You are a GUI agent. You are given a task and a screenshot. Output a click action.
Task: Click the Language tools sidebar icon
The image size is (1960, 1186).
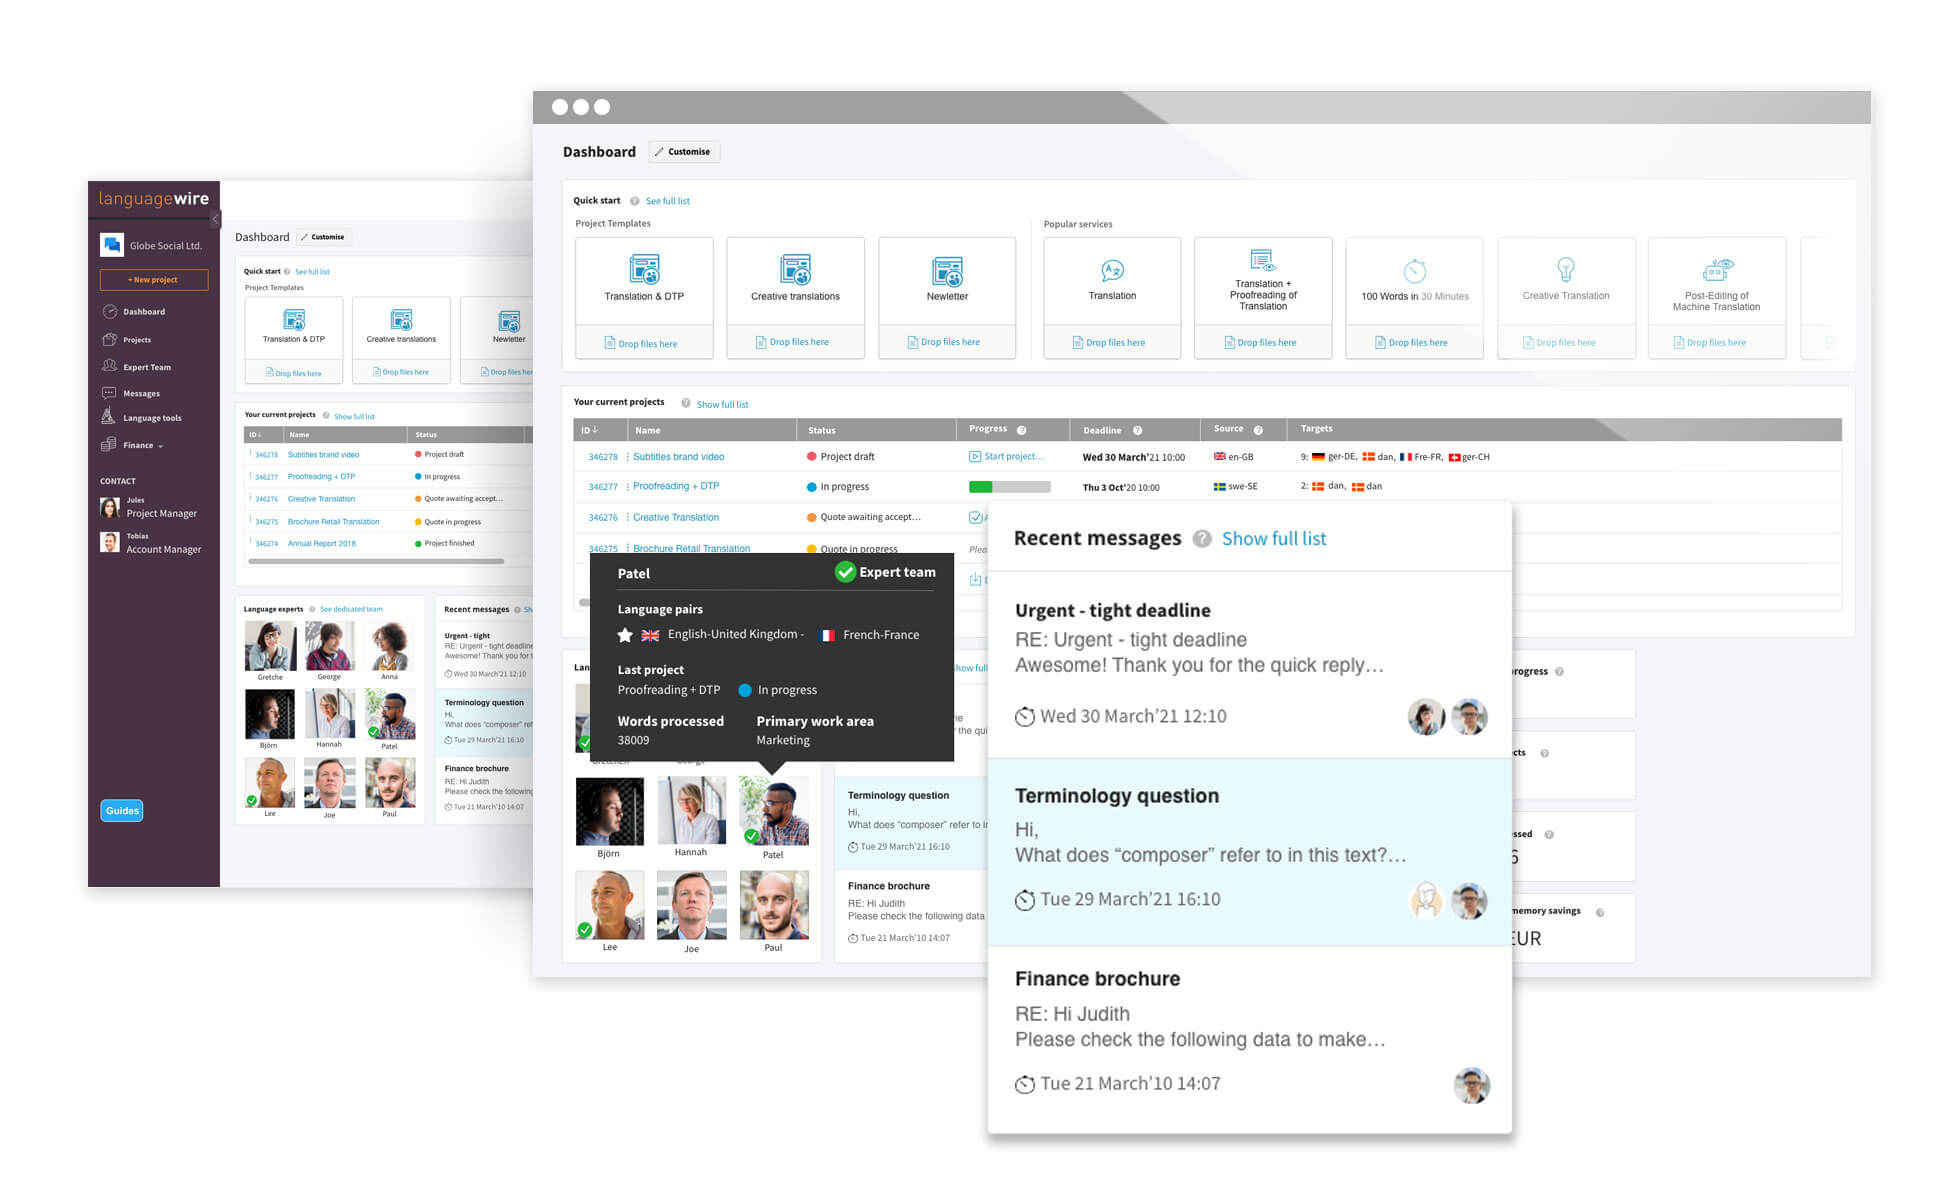(112, 419)
